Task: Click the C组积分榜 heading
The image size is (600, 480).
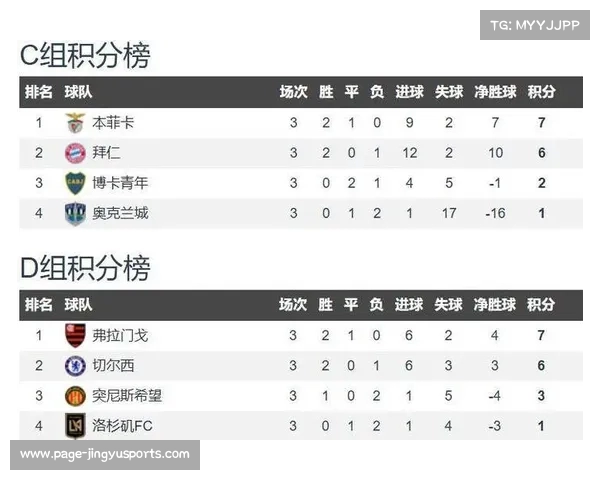Action: tap(85, 56)
